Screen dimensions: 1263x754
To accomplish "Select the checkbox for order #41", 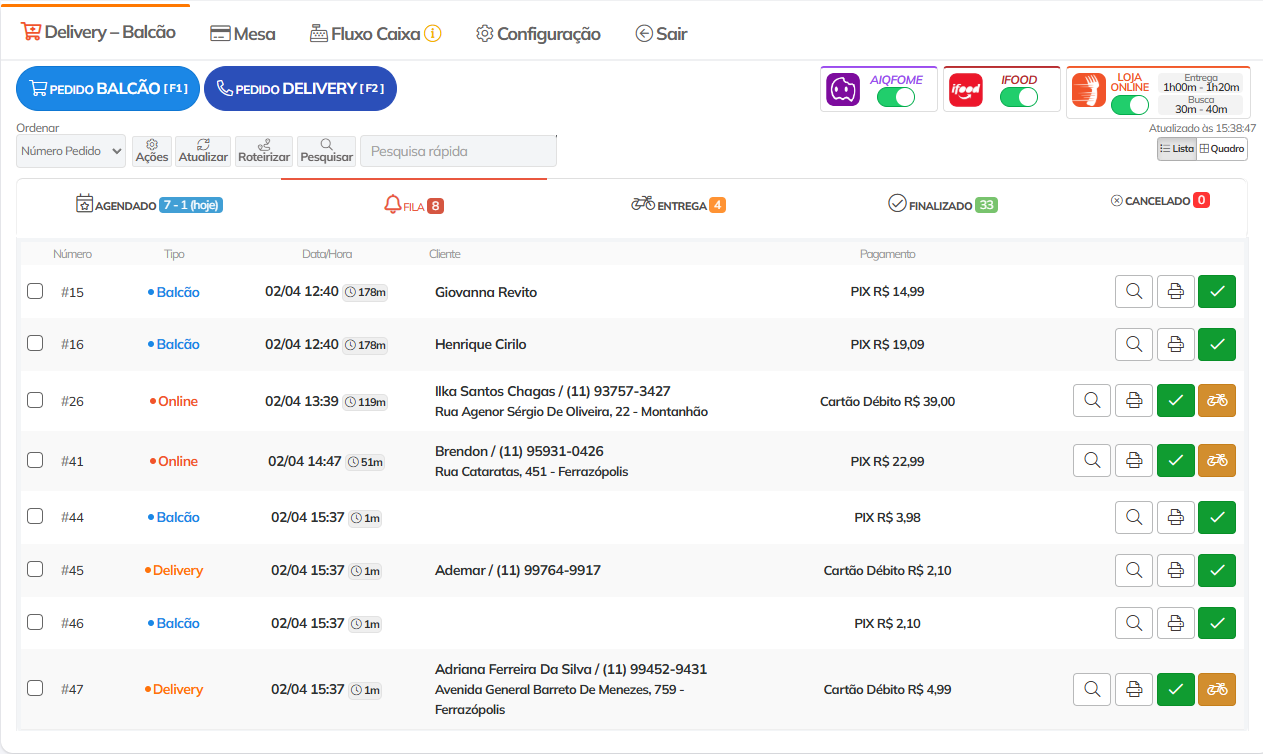I will click(35, 460).
